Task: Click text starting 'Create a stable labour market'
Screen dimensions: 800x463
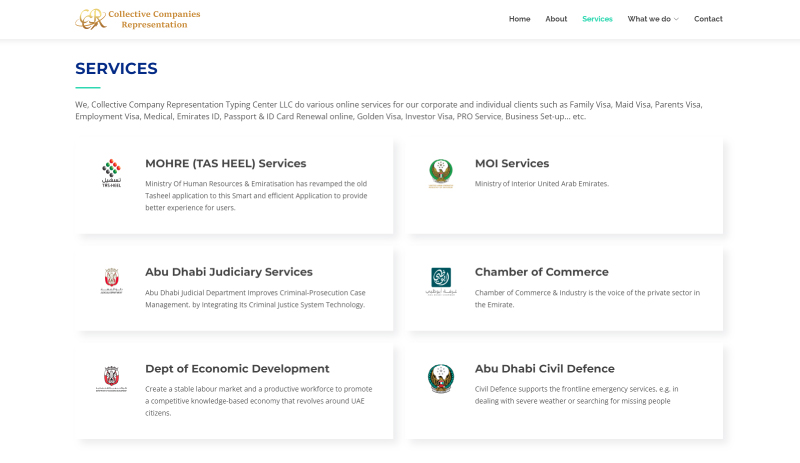Action: tap(259, 401)
